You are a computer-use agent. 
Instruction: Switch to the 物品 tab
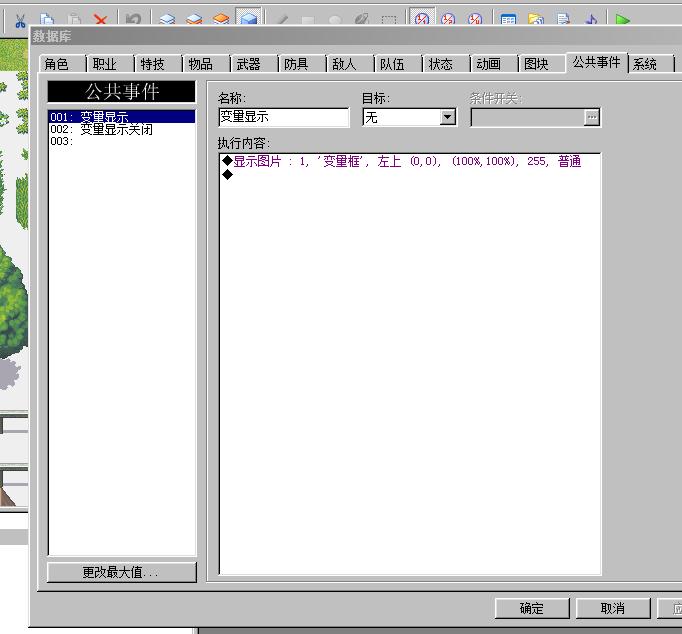(205, 64)
